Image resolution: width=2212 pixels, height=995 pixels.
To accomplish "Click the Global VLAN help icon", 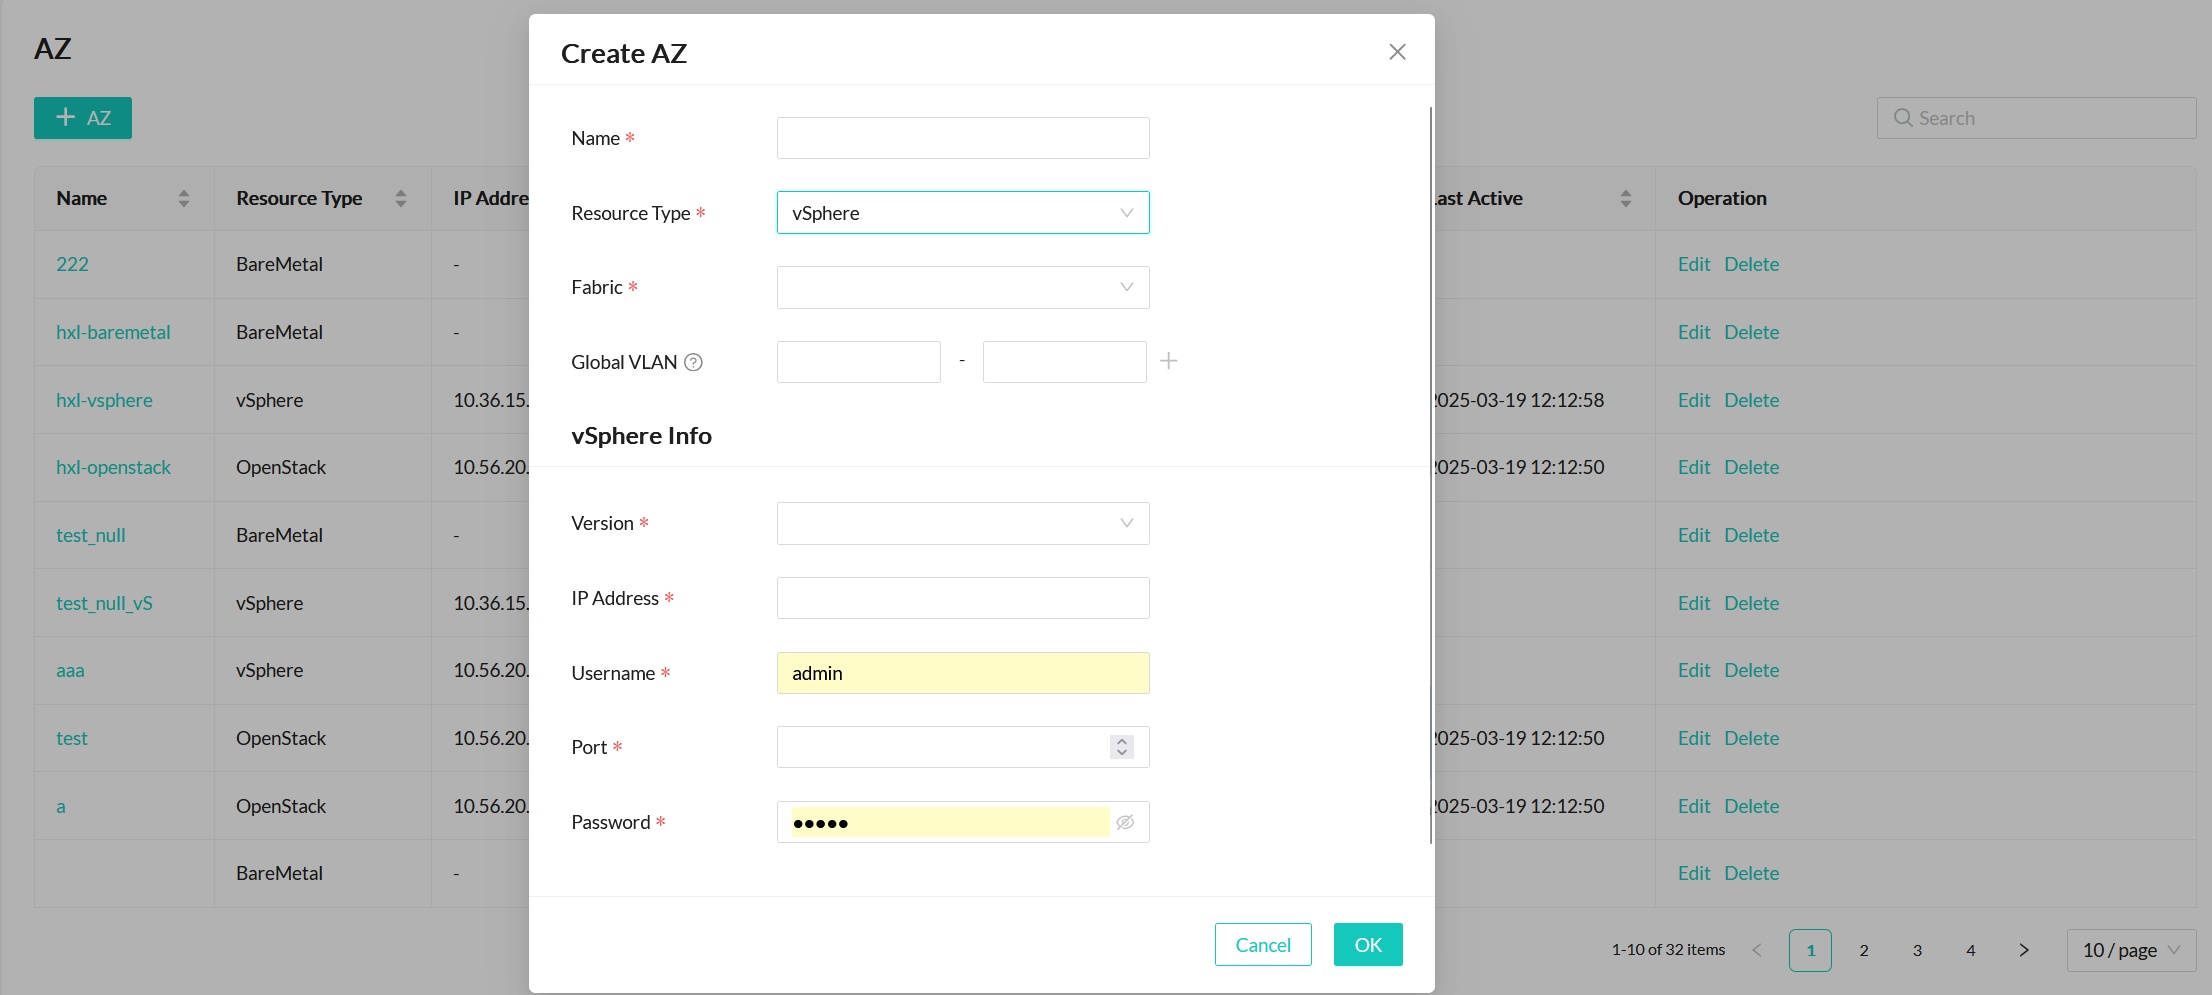I will click(693, 362).
